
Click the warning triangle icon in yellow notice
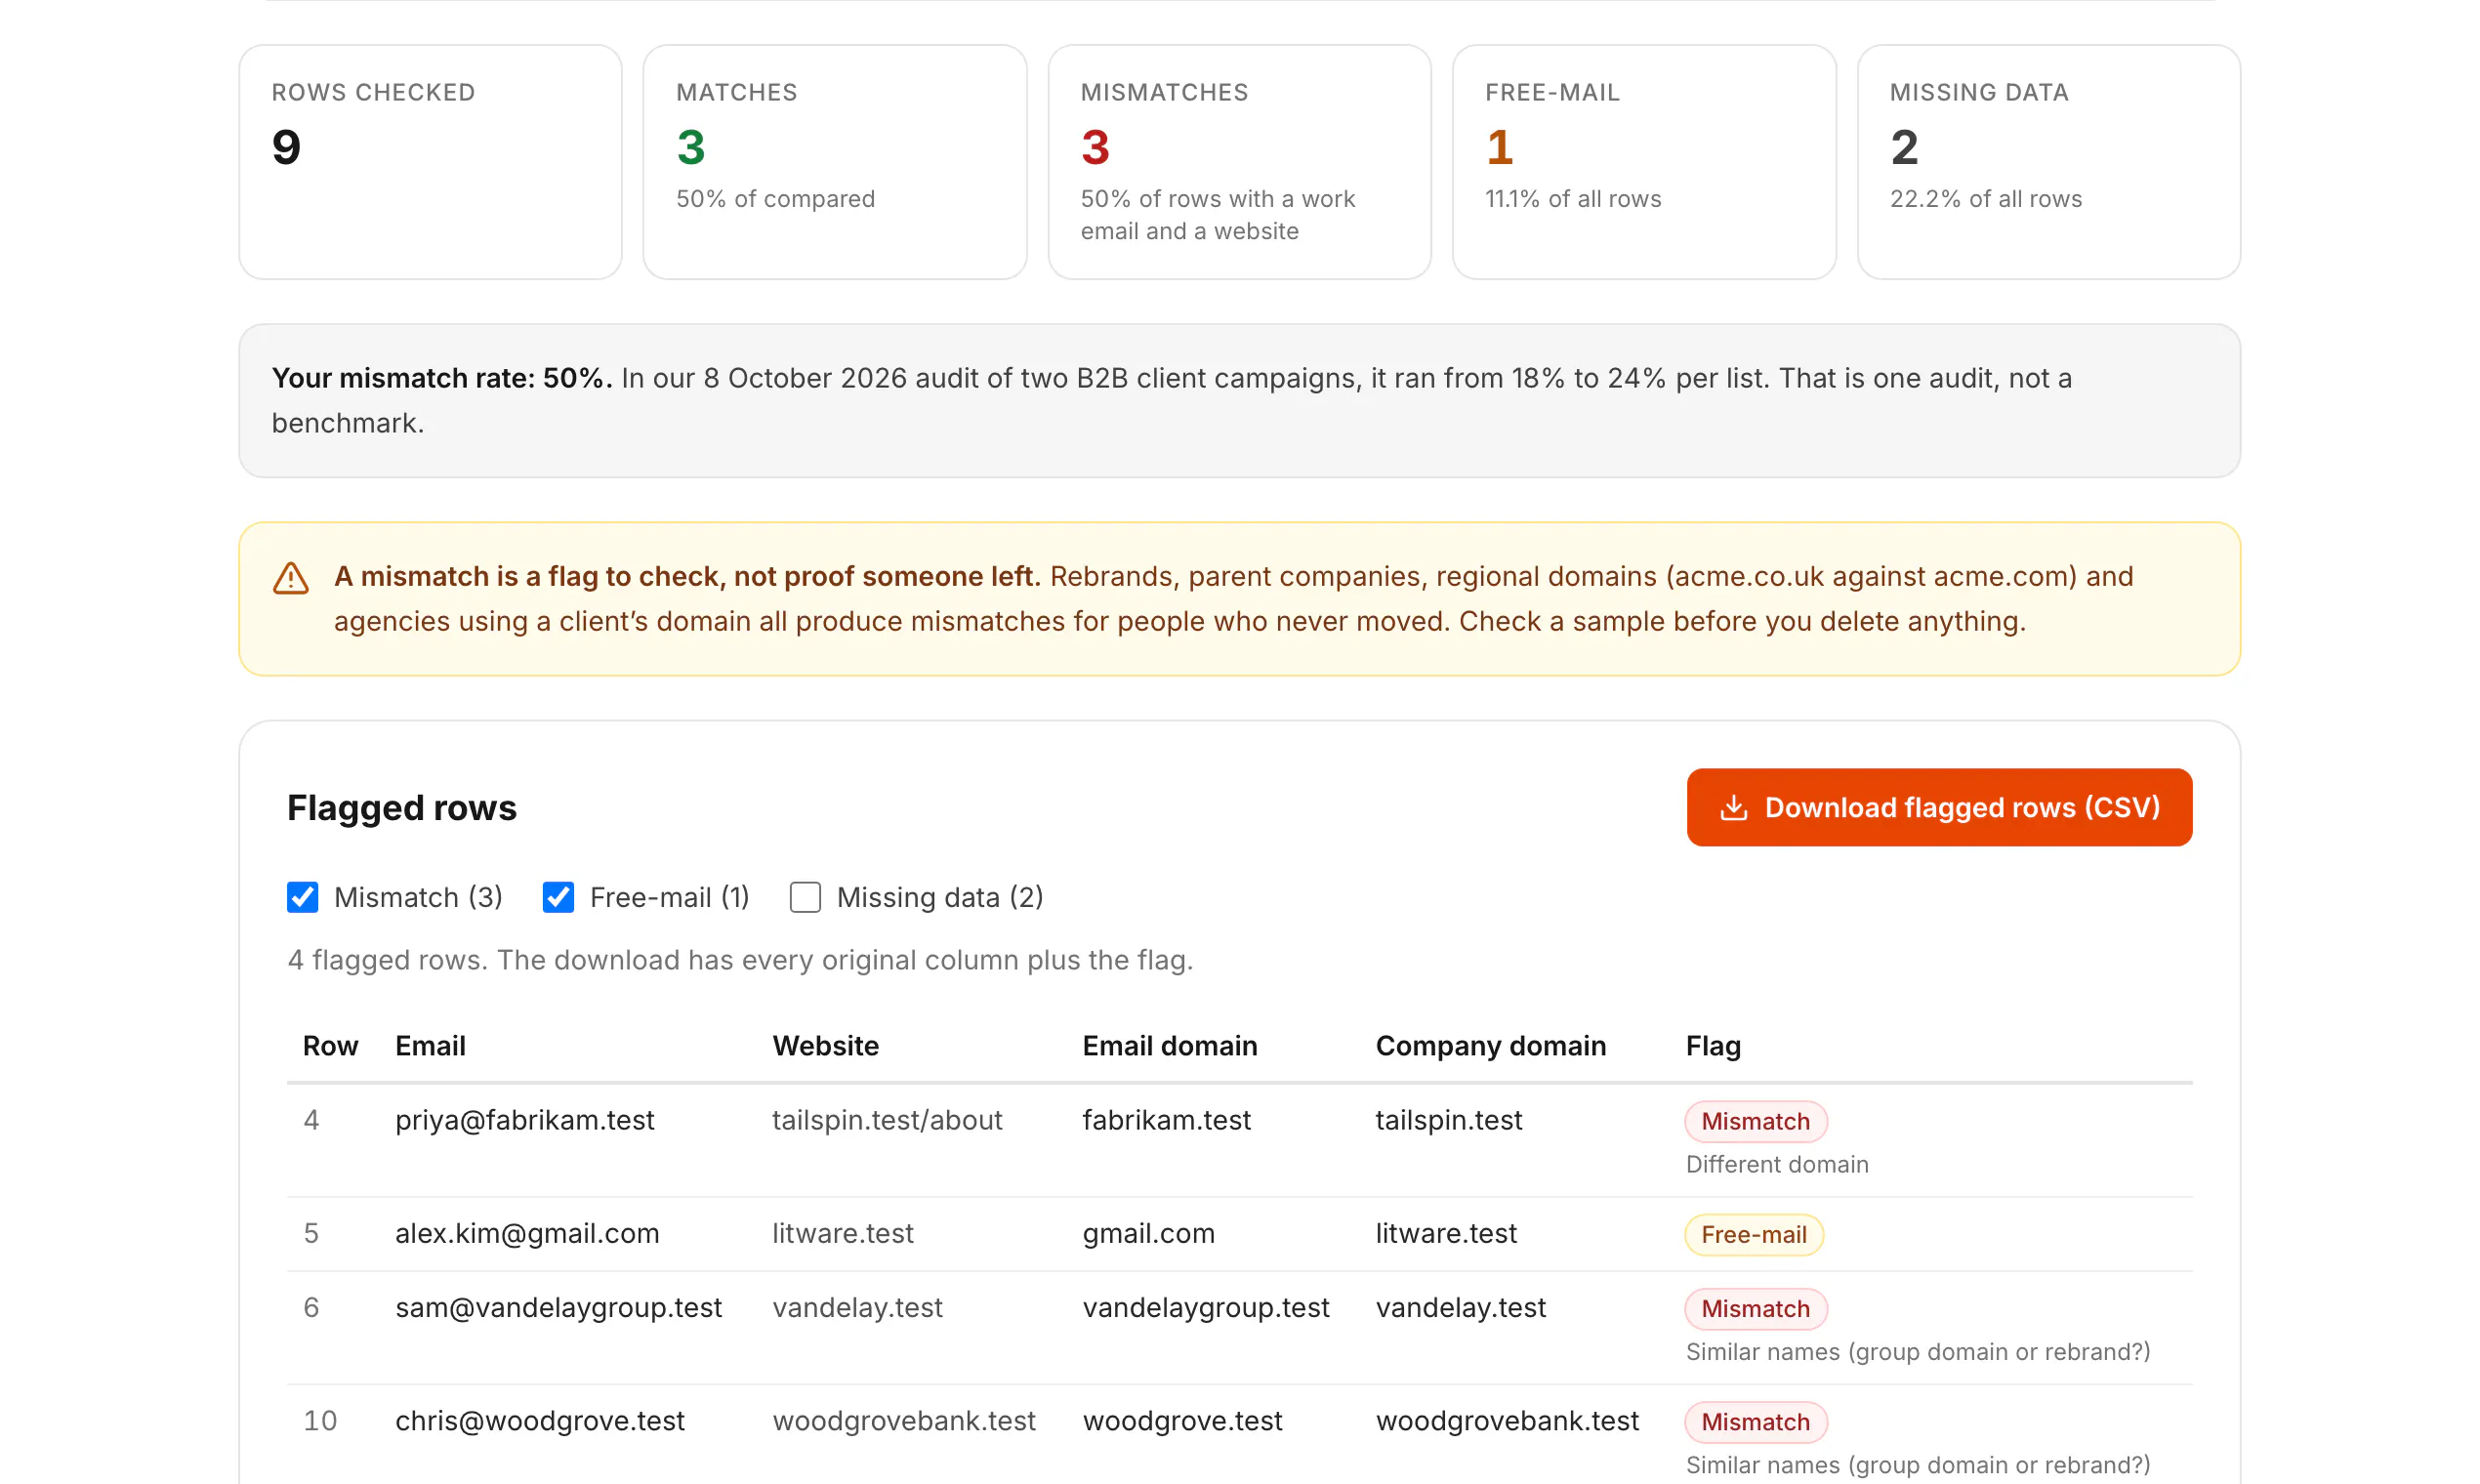point(291,578)
